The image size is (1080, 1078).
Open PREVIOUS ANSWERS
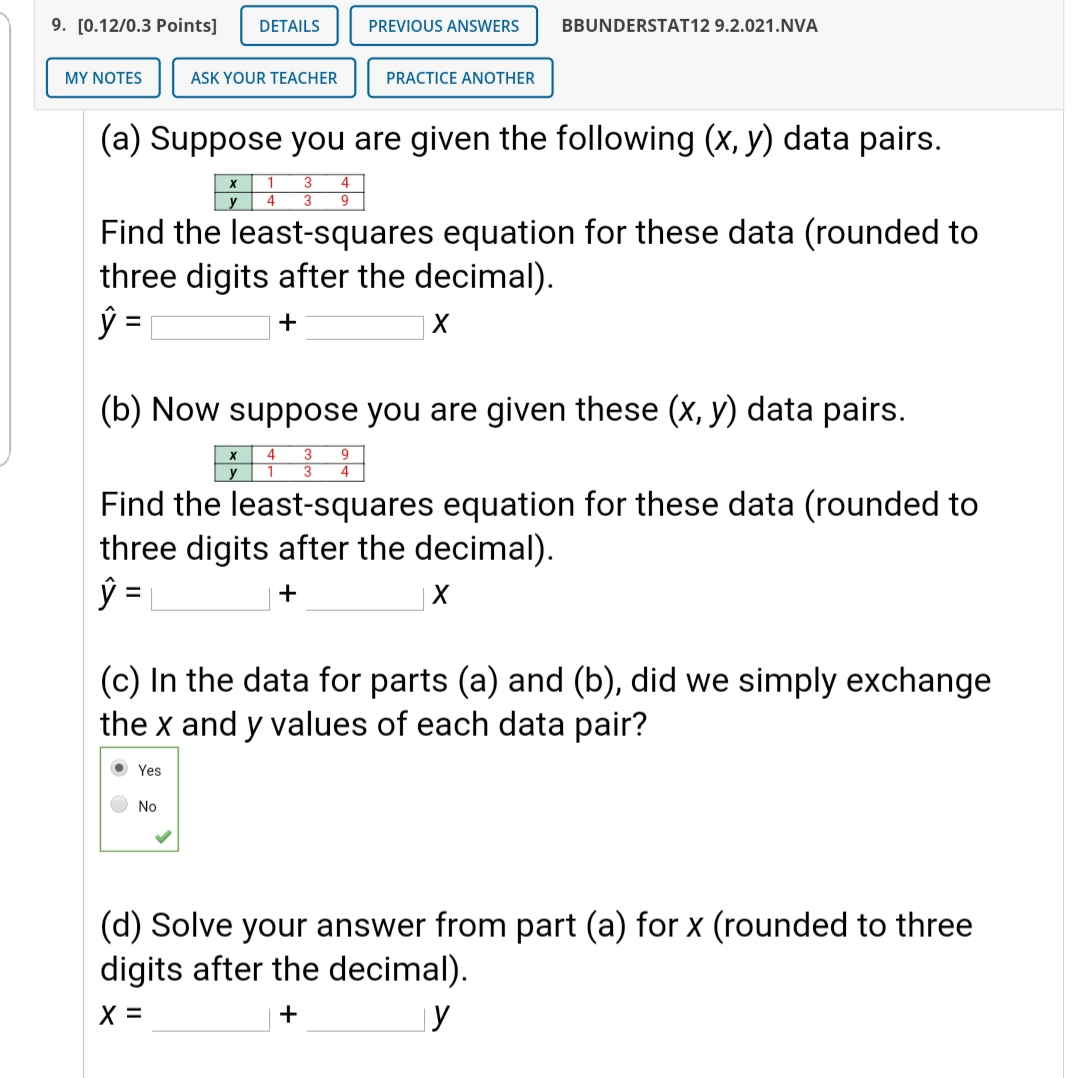coord(443,26)
